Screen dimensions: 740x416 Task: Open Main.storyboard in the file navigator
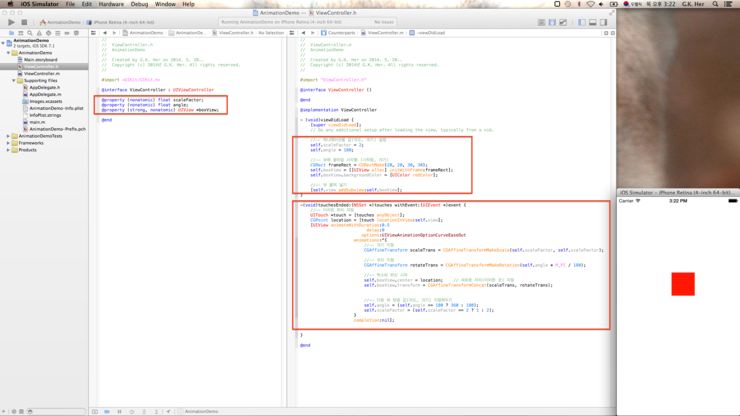40,60
